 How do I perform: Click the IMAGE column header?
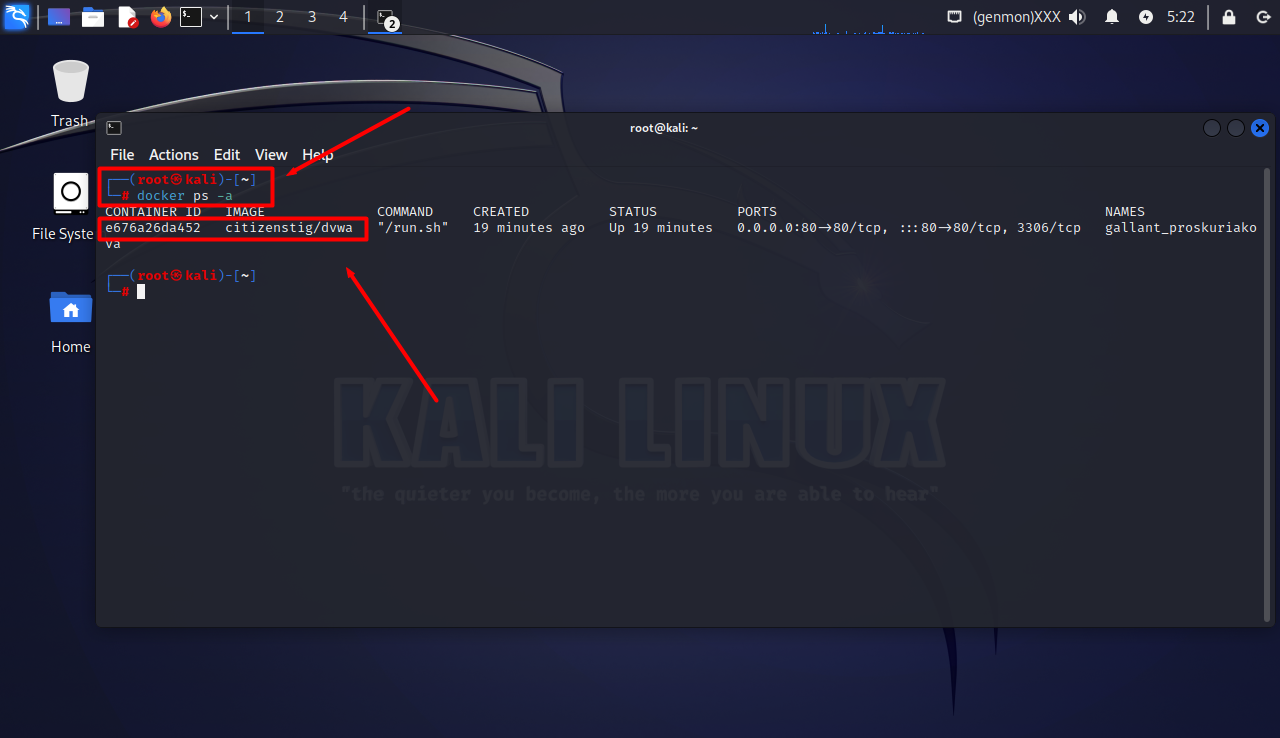tap(245, 212)
